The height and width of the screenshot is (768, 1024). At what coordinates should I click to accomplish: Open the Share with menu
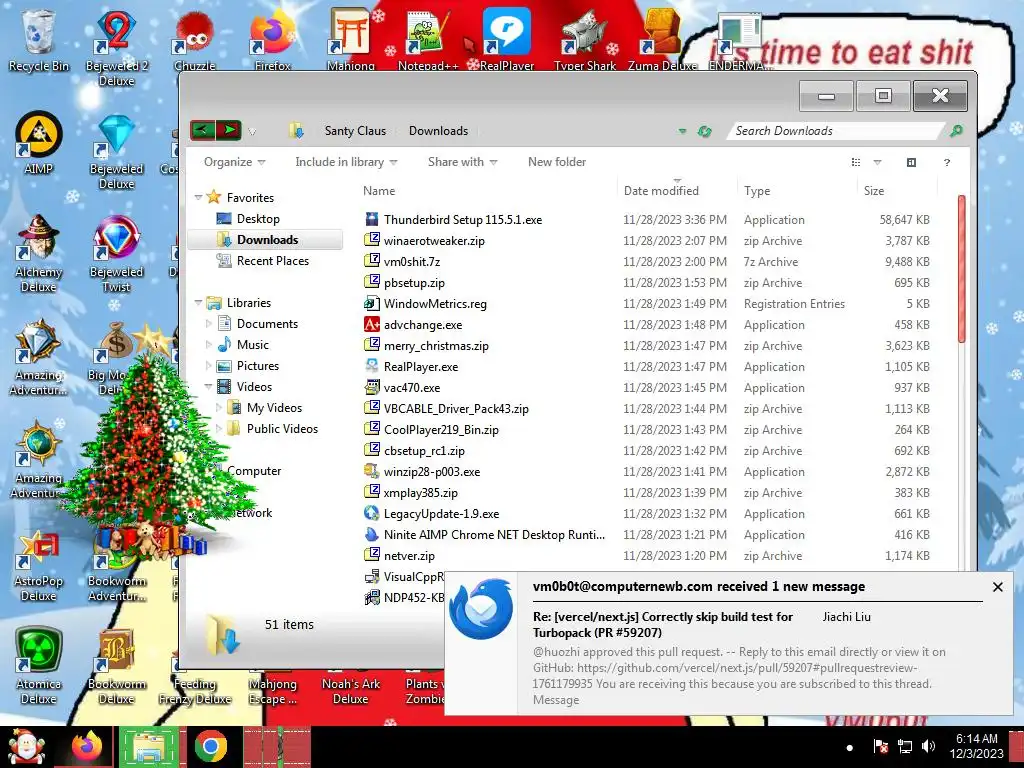(x=462, y=162)
